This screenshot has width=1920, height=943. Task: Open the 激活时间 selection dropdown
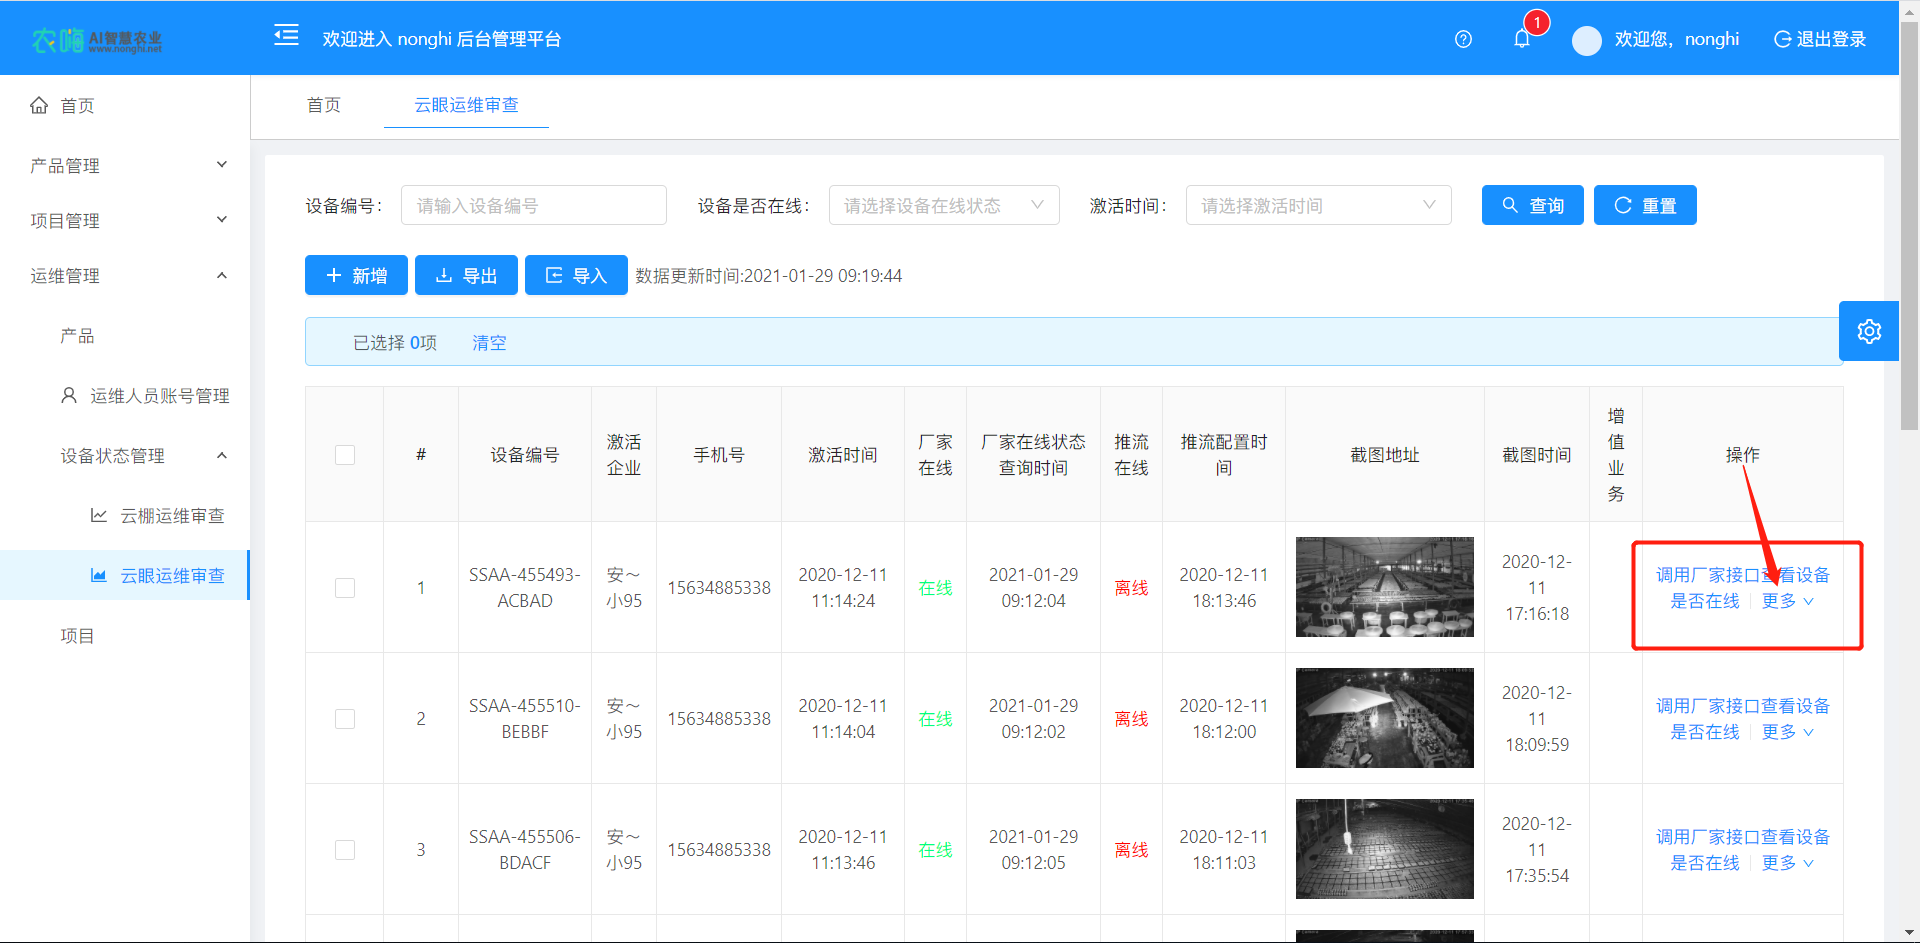tap(1318, 205)
